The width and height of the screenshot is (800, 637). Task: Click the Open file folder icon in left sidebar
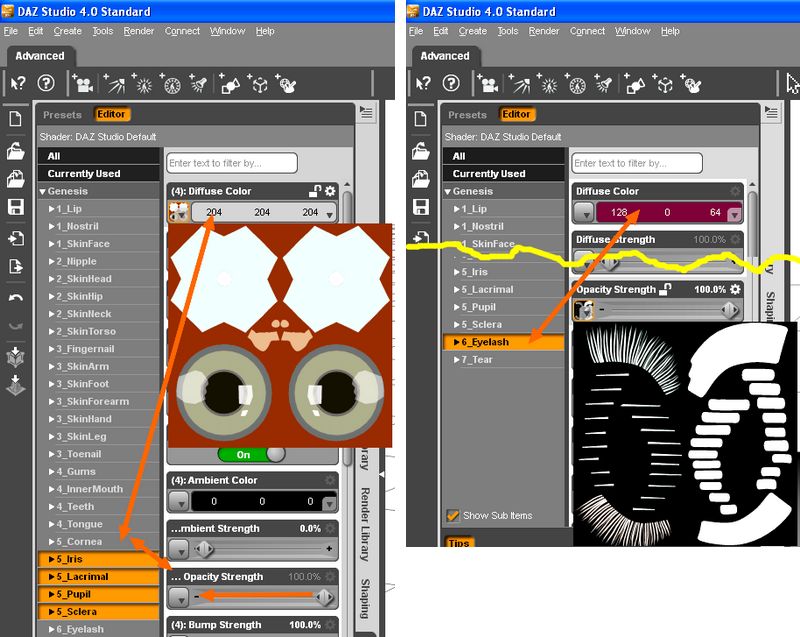coord(15,151)
